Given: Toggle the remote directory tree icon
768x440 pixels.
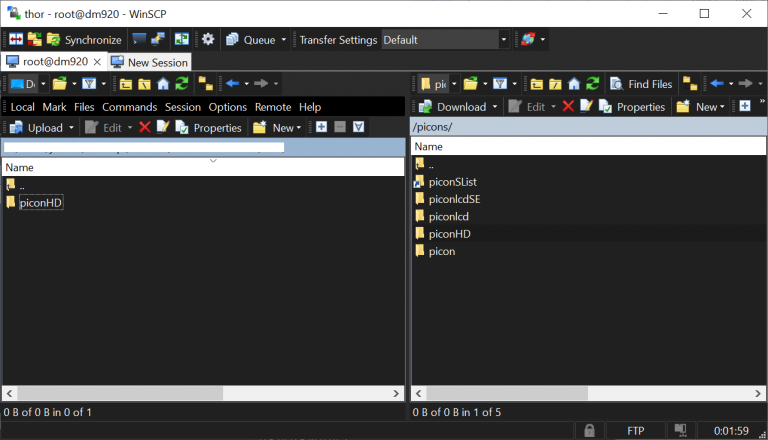Looking at the screenshot, I should click(x=690, y=84).
